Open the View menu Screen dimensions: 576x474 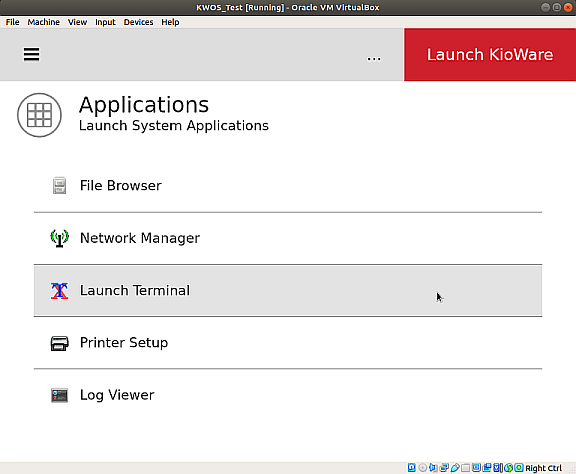click(x=77, y=22)
